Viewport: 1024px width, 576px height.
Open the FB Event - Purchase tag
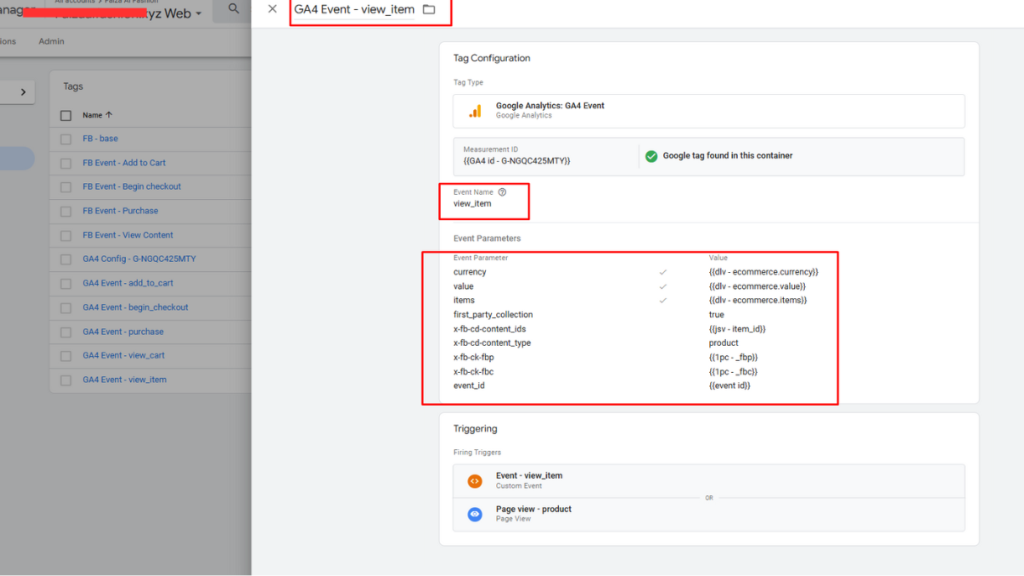120,211
